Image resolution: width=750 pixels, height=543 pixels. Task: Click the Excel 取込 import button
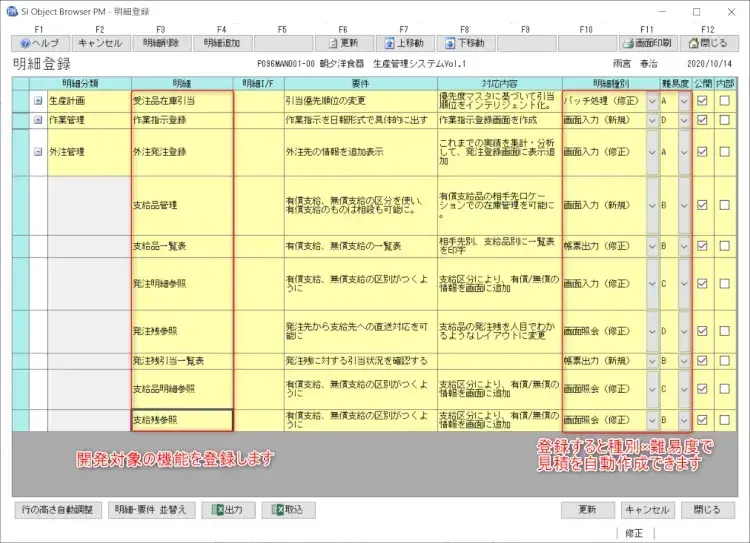click(x=288, y=510)
